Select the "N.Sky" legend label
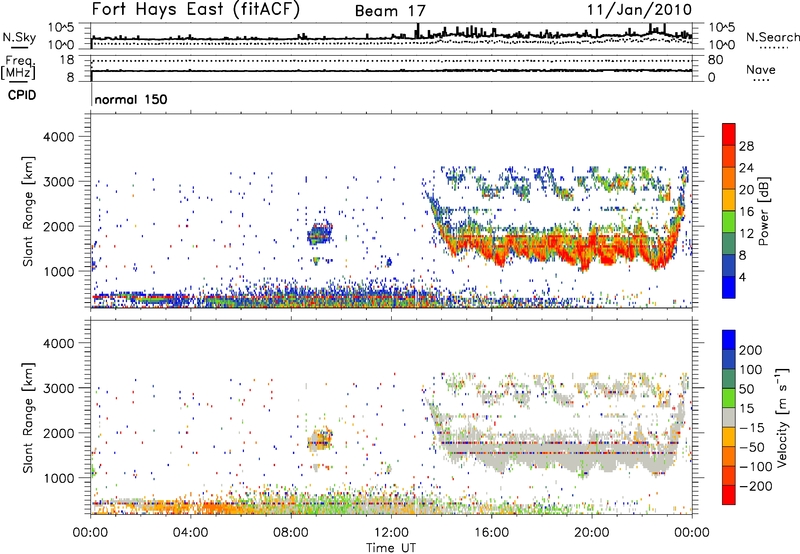Viewport: 800px width, 554px height. (x=19, y=37)
